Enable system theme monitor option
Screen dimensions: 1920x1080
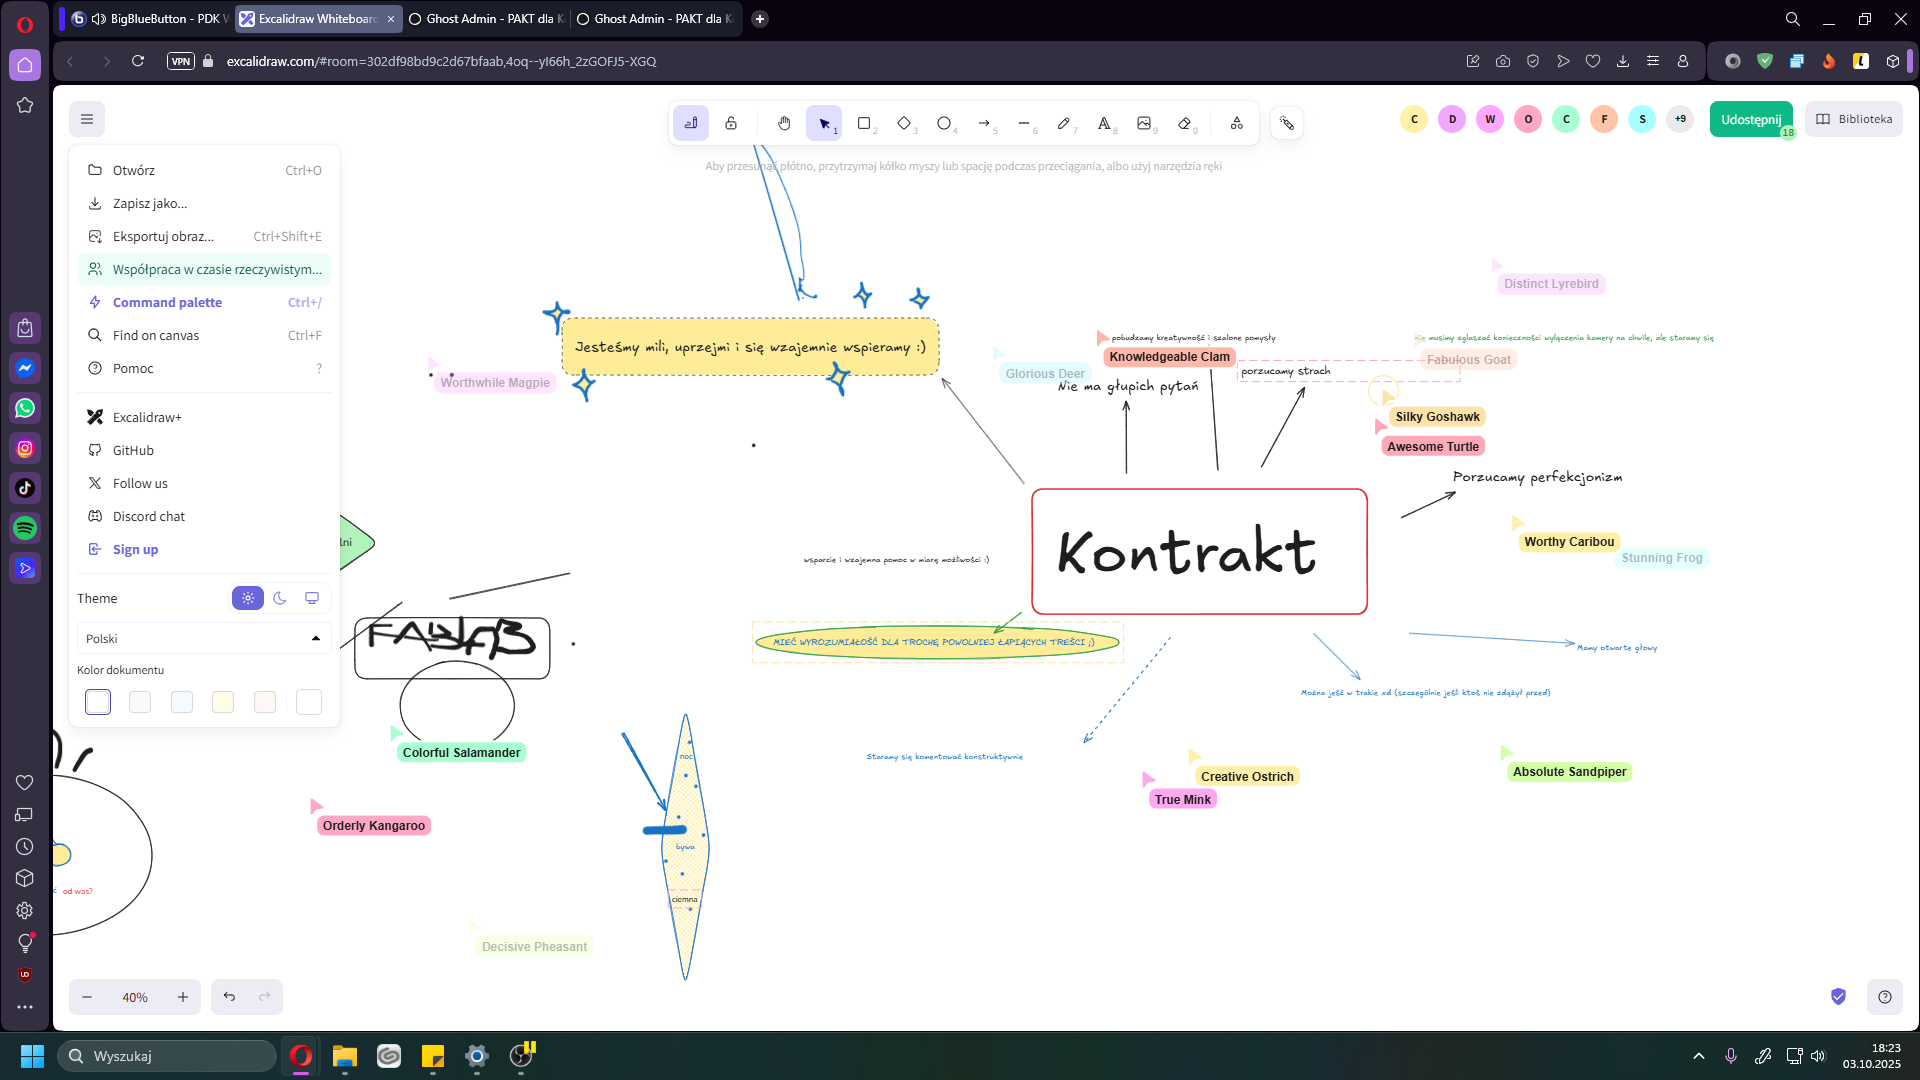[x=312, y=598]
